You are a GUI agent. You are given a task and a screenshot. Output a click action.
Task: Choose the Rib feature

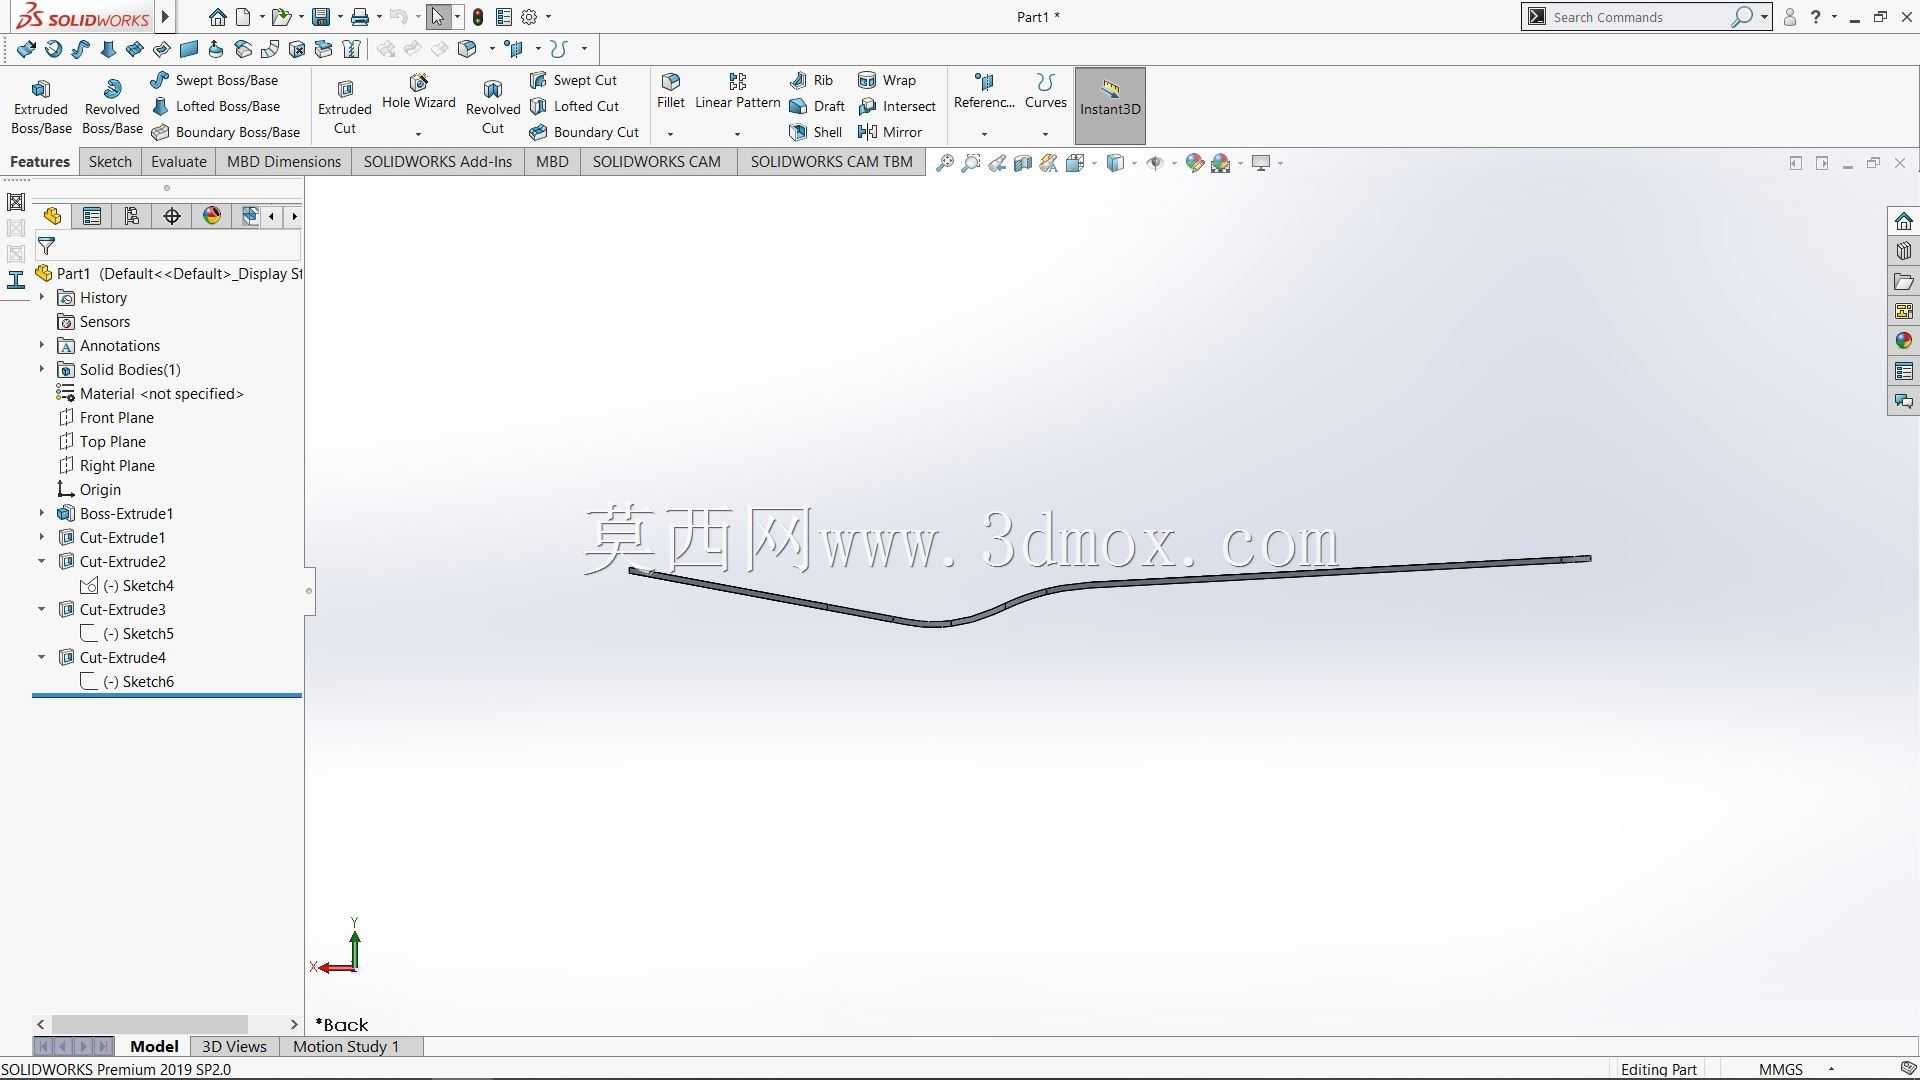click(x=811, y=80)
